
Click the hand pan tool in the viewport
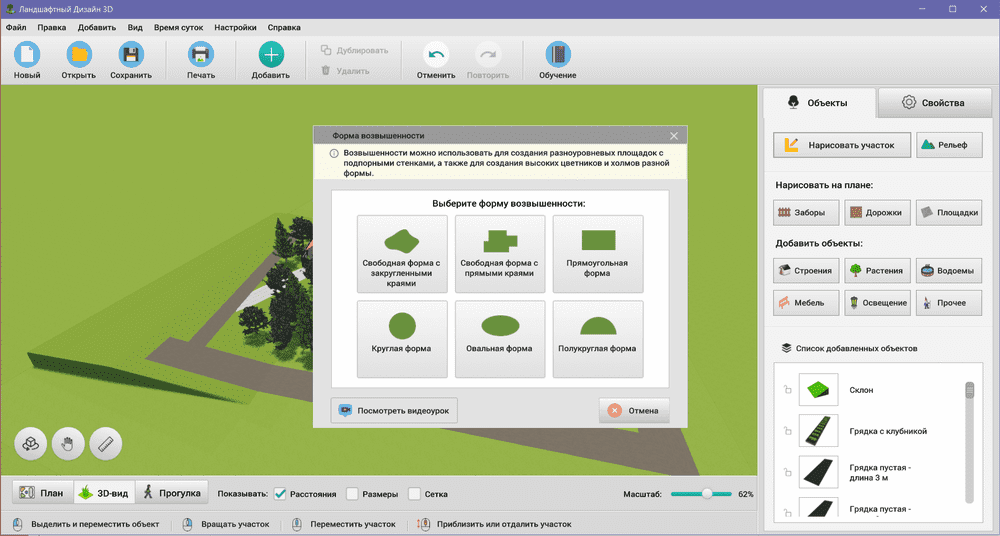coord(68,443)
